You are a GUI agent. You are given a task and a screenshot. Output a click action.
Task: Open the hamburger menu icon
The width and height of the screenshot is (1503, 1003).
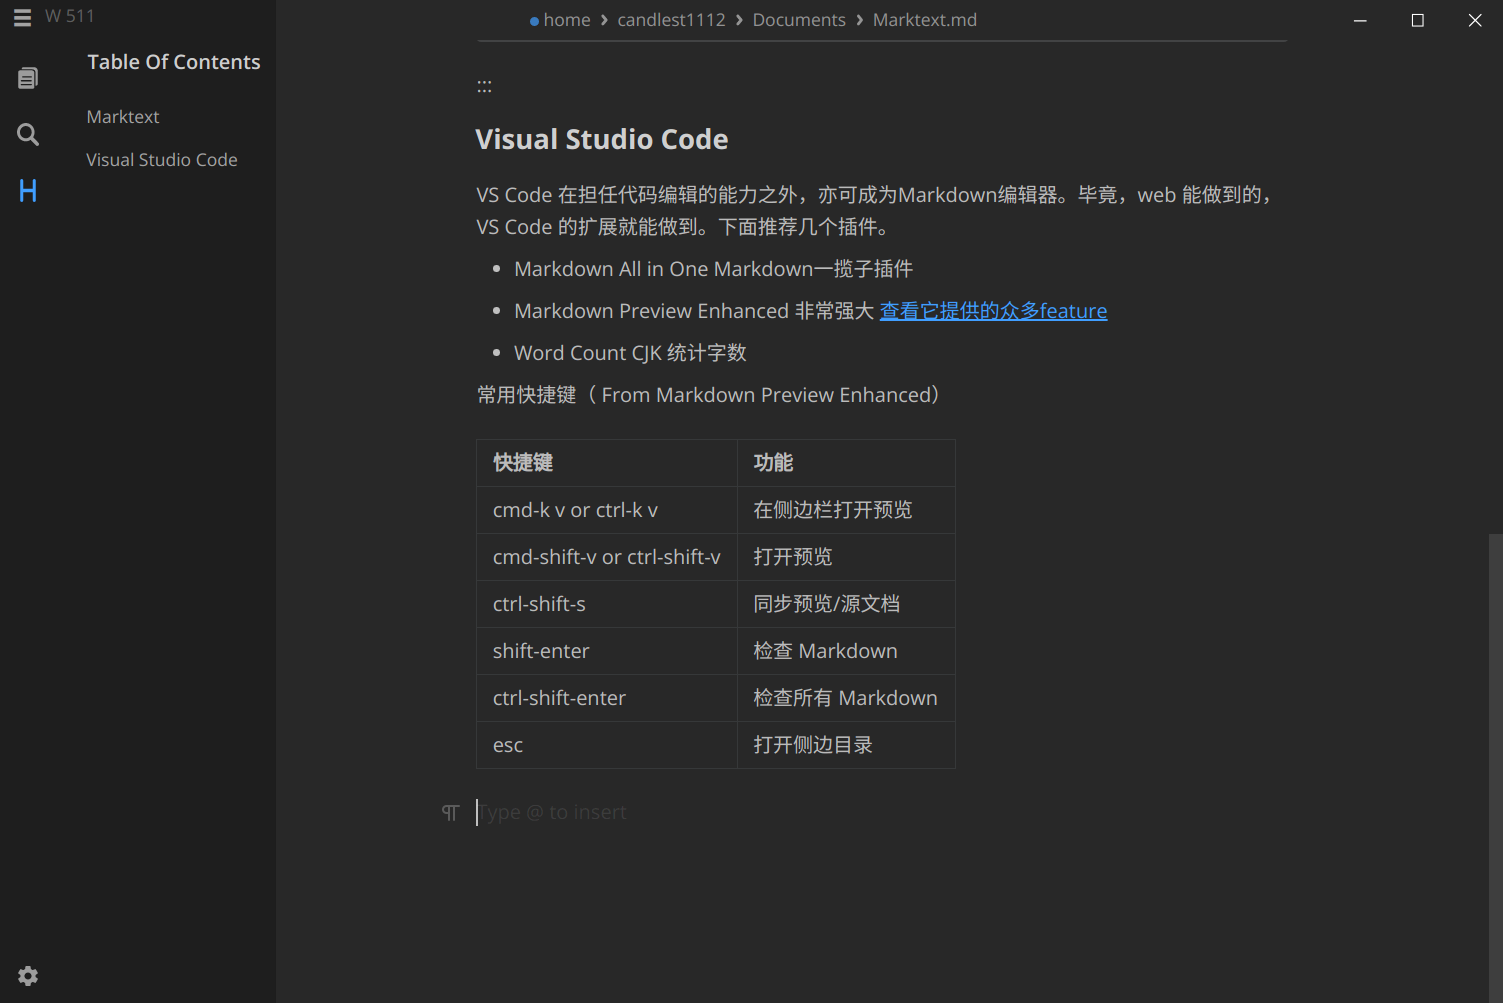[x=22, y=17]
